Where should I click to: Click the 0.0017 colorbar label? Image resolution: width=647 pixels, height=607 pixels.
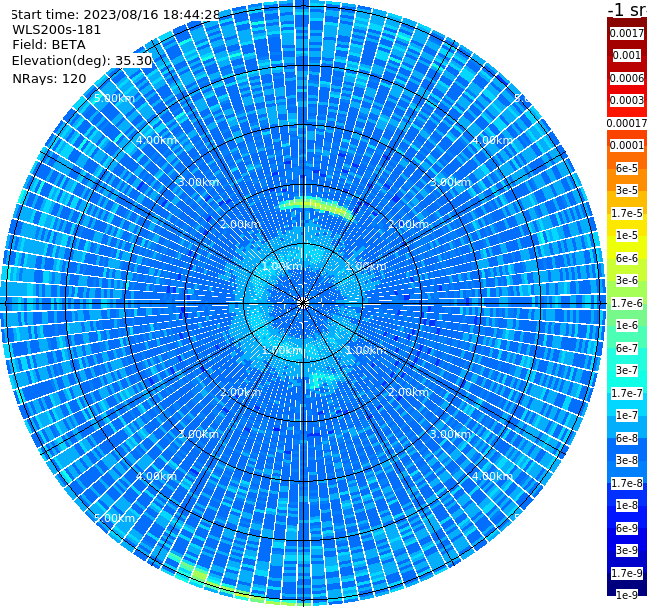click(x=627, y=33)
